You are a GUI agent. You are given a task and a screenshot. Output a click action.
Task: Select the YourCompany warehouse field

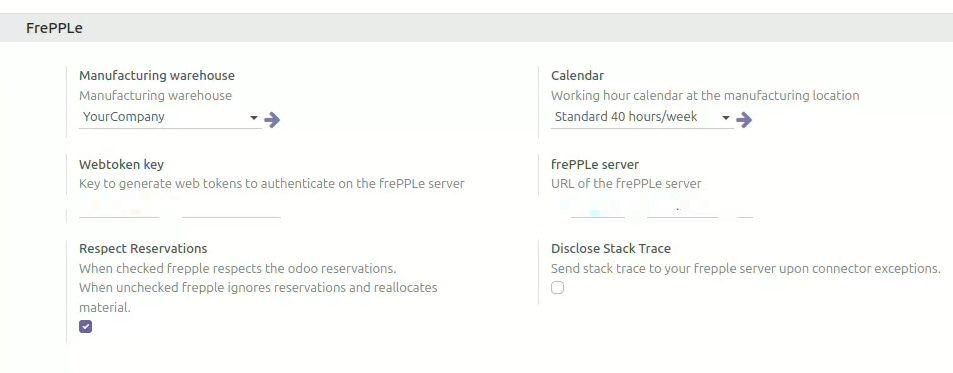(x=170, y=117)
